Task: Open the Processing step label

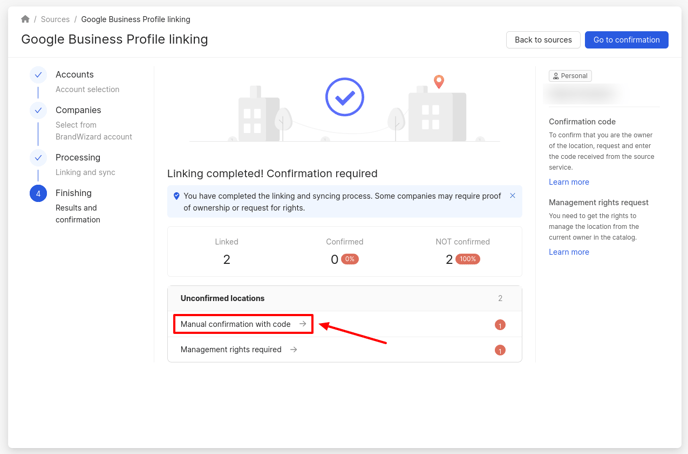Action: point(78,157)
